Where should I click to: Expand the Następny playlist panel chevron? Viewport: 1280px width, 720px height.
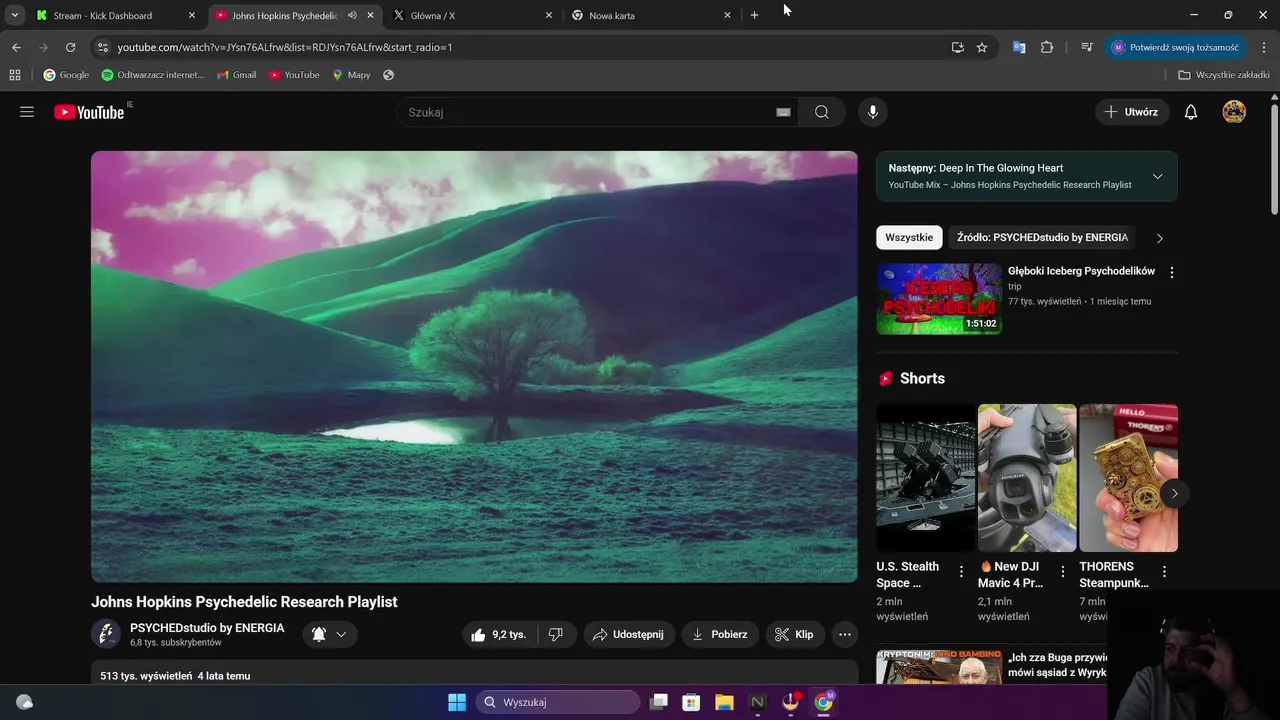pos(1157,176)
